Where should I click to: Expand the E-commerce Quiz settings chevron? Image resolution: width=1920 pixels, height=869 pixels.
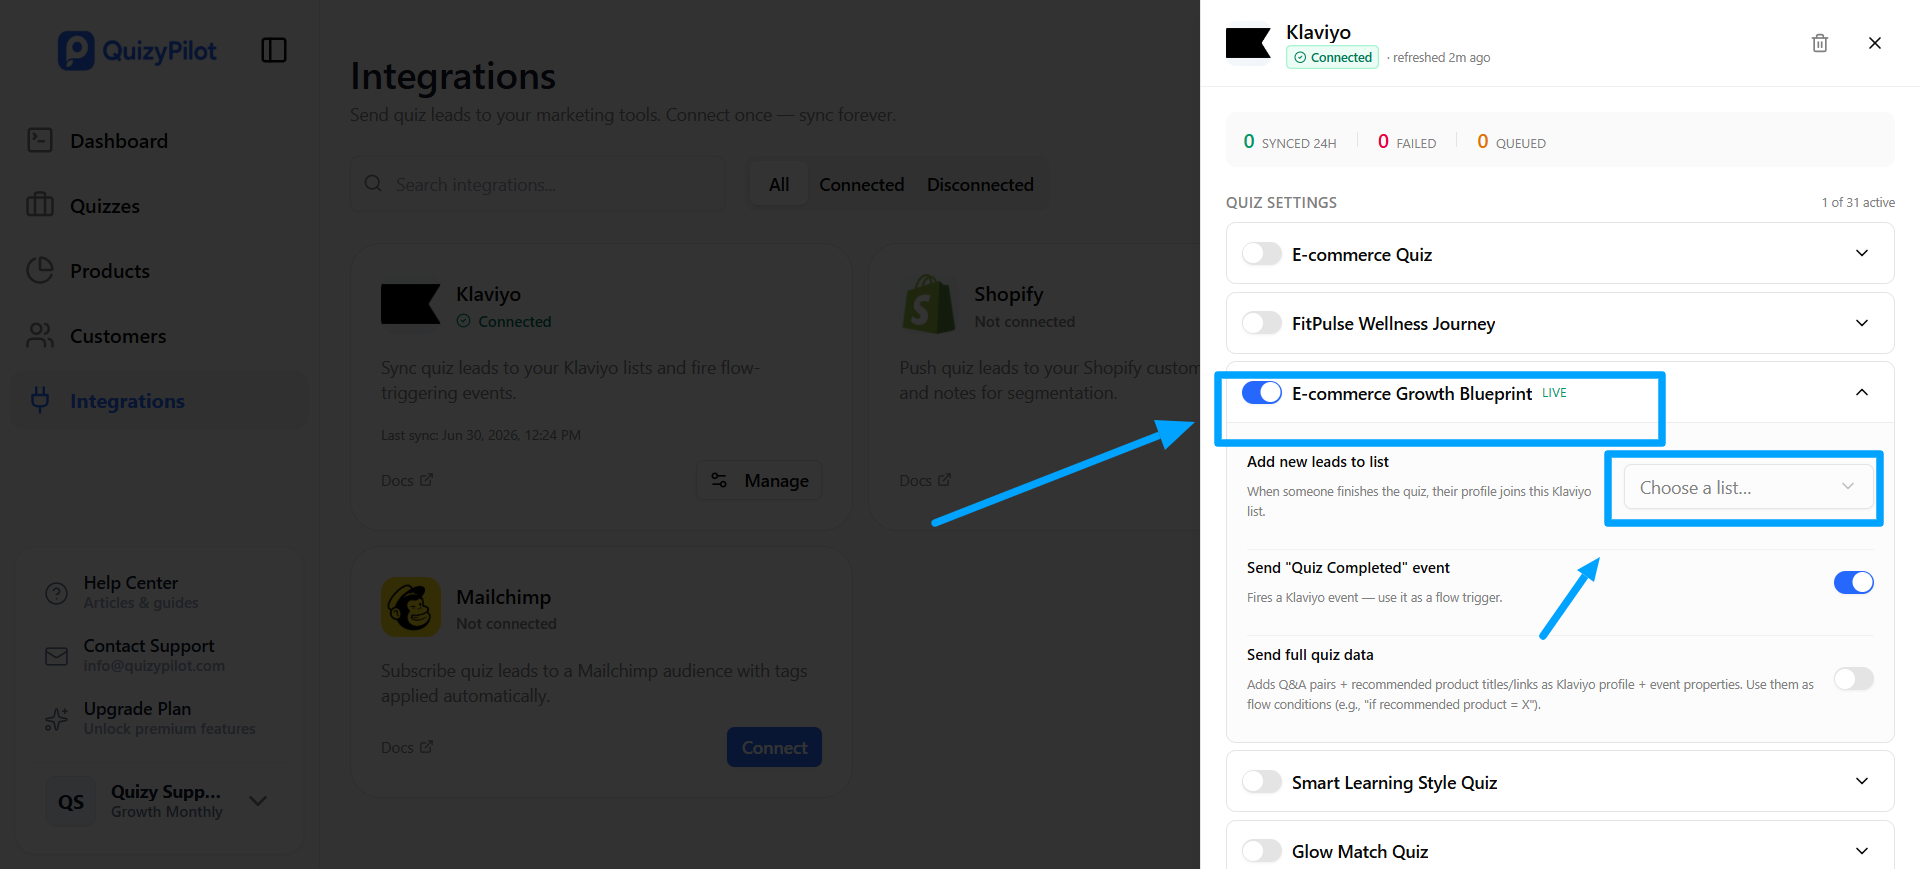pos(1862,253)
